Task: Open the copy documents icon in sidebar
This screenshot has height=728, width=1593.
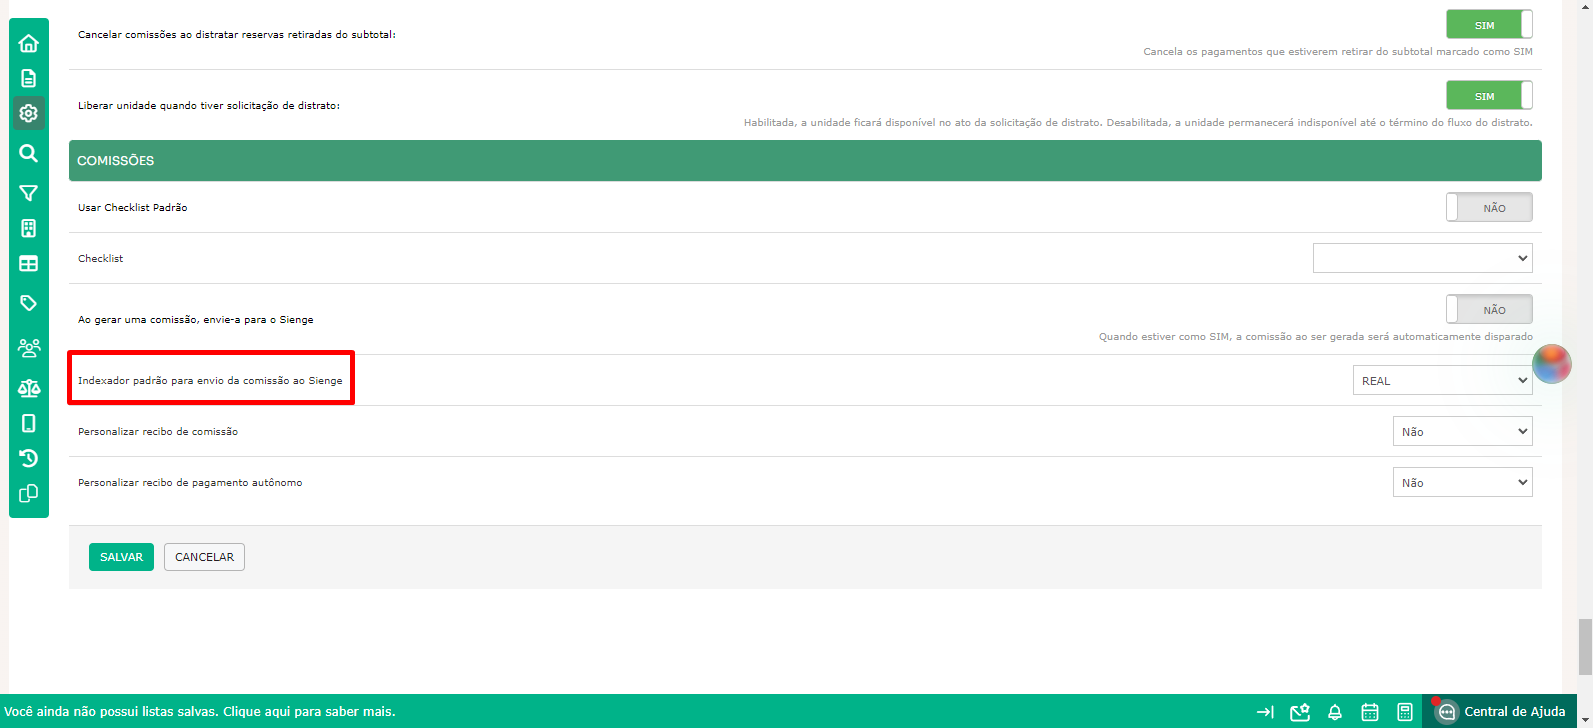Action: (x=29, y=494)
